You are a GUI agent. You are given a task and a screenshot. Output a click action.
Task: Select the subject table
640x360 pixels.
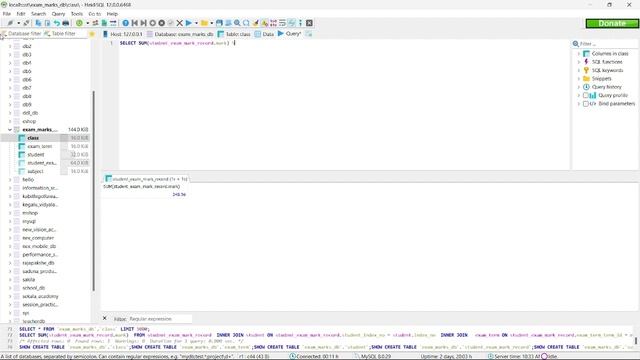(35, 171)
